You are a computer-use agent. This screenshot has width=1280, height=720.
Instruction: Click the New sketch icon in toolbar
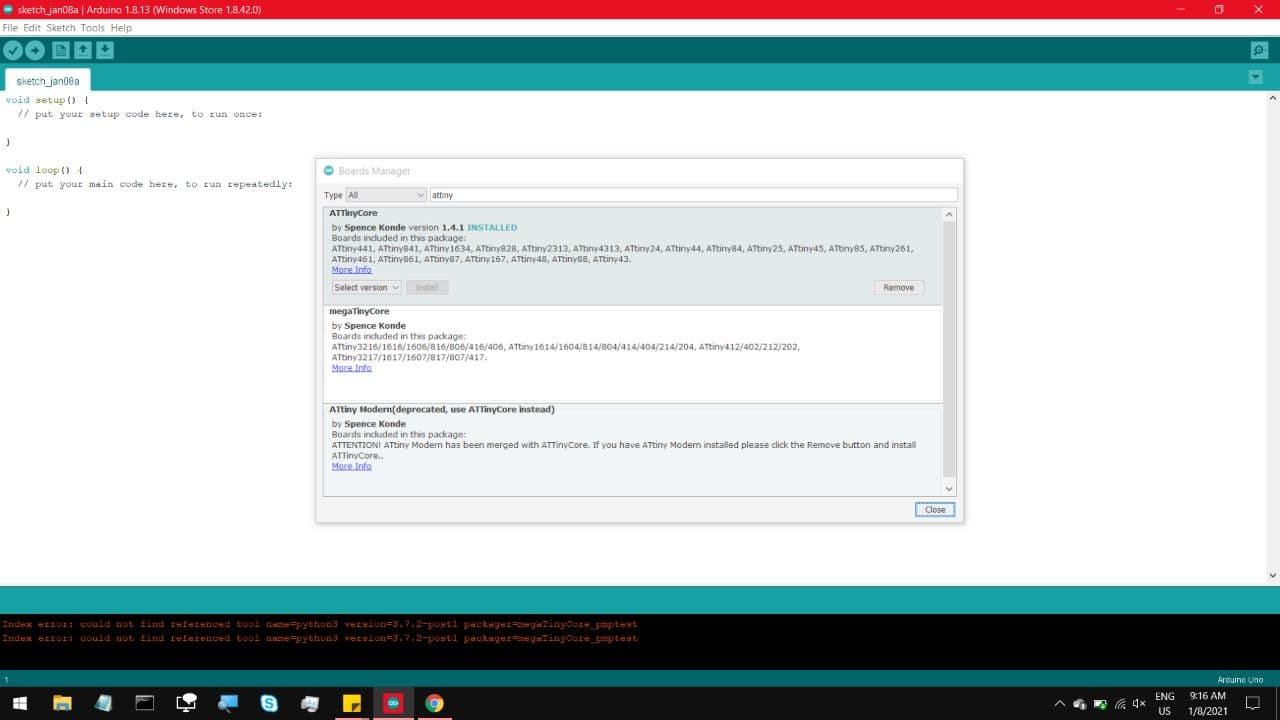pyautogui.click(x=61, y=50)
